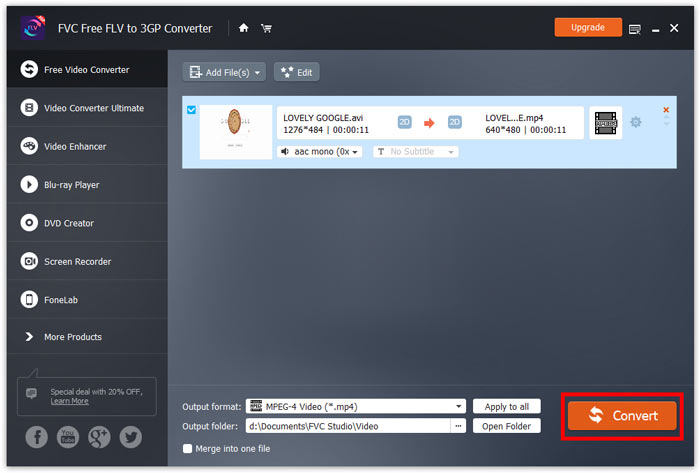Click the Upgrade button
The height and width of the screenshot is (473, 700).
point(588,27)
